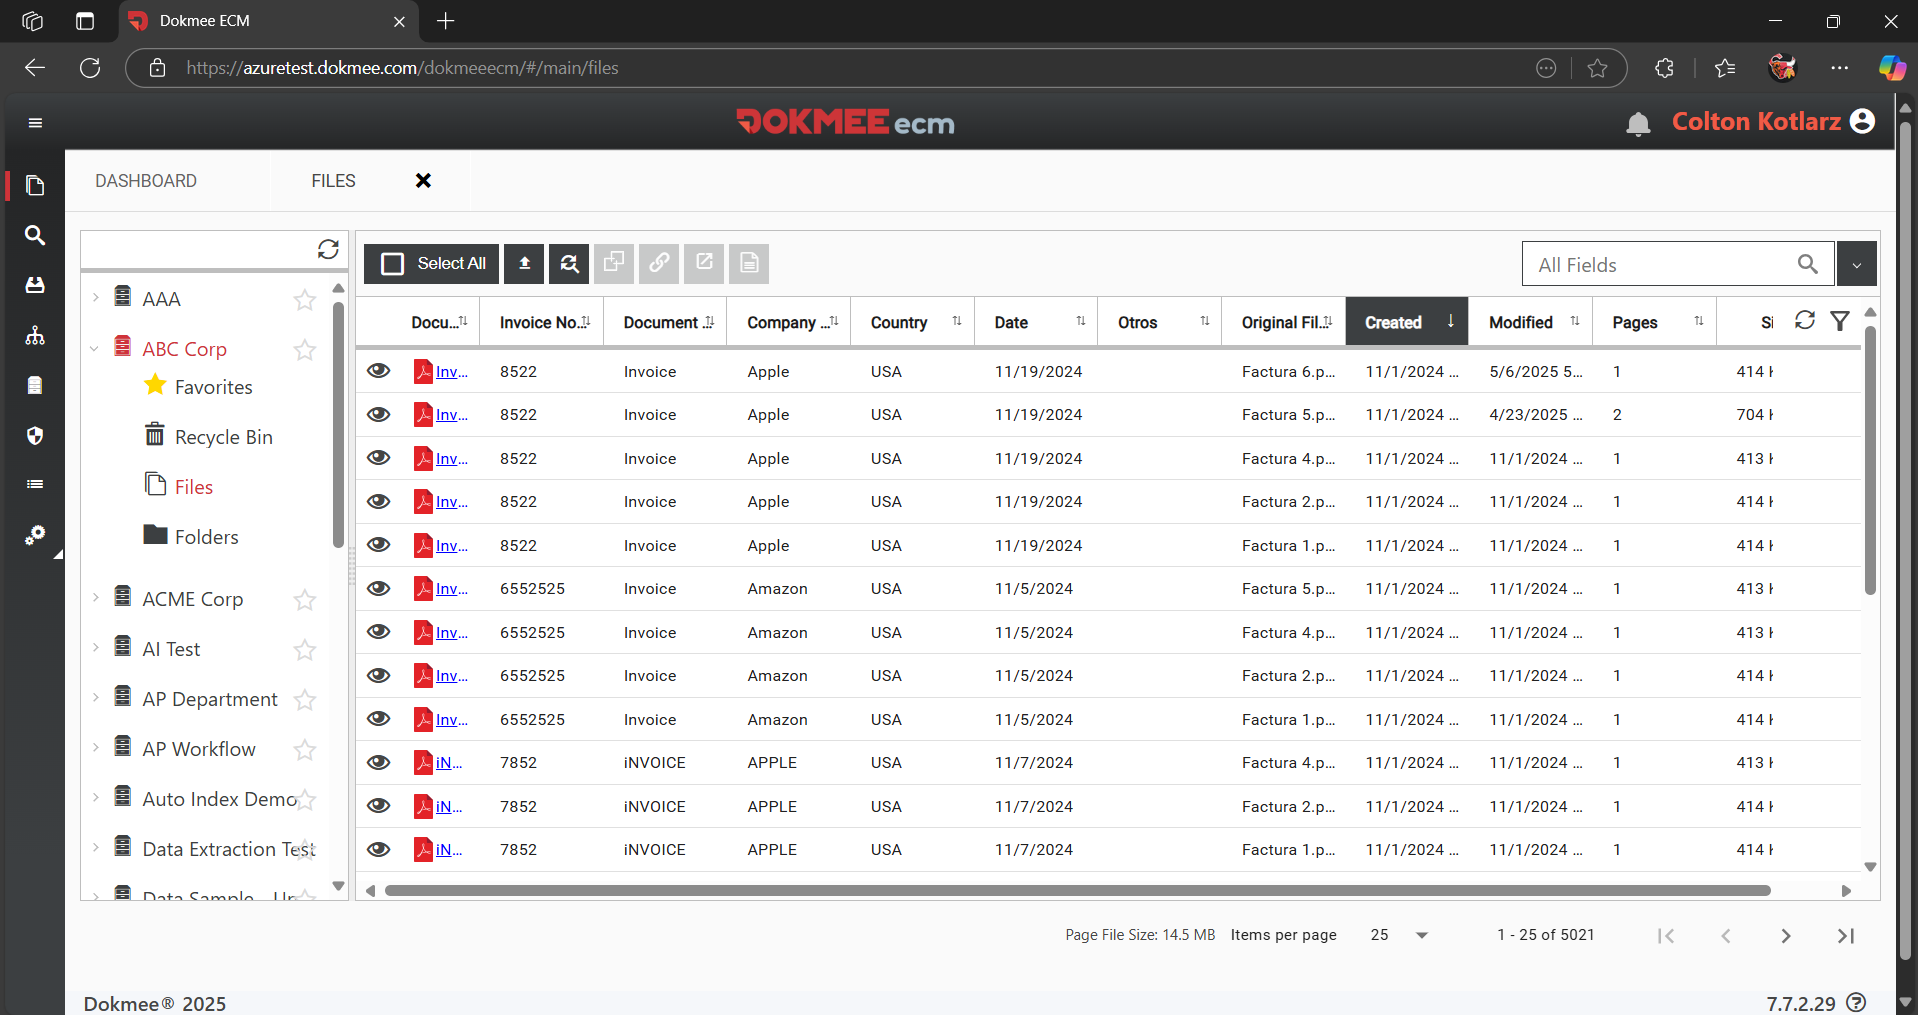The image size is (1918, 1015).
Task: Click the cabinet tree filter input
Action: pos(197,249)
